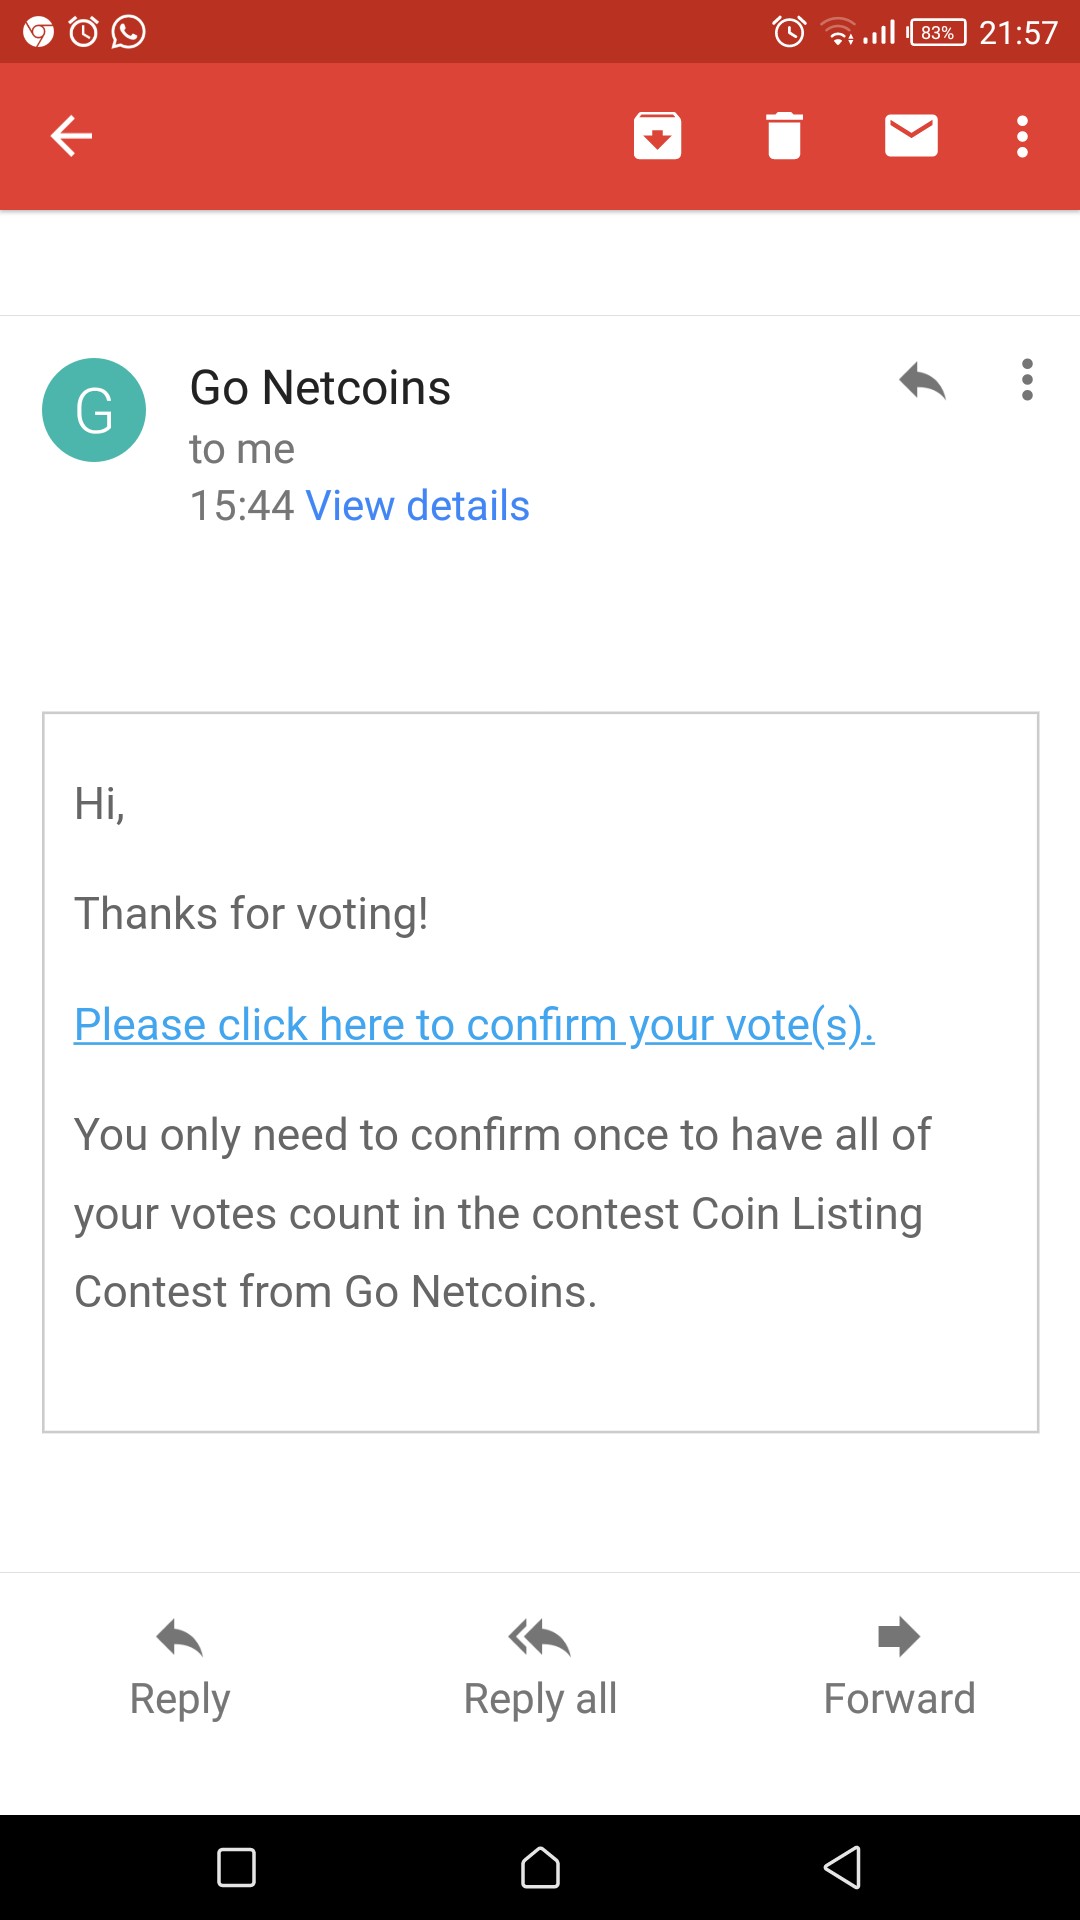Tap the Go Netcoins sender name
Viewport: 1080px width, 1920px height.
pos(320,388)
